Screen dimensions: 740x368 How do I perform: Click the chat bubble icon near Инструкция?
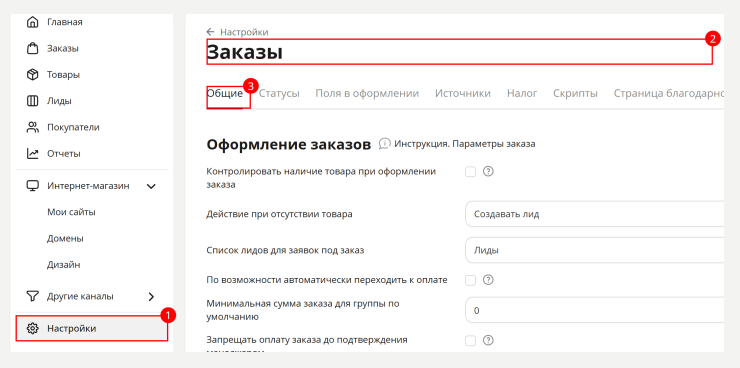pos(385,144)
